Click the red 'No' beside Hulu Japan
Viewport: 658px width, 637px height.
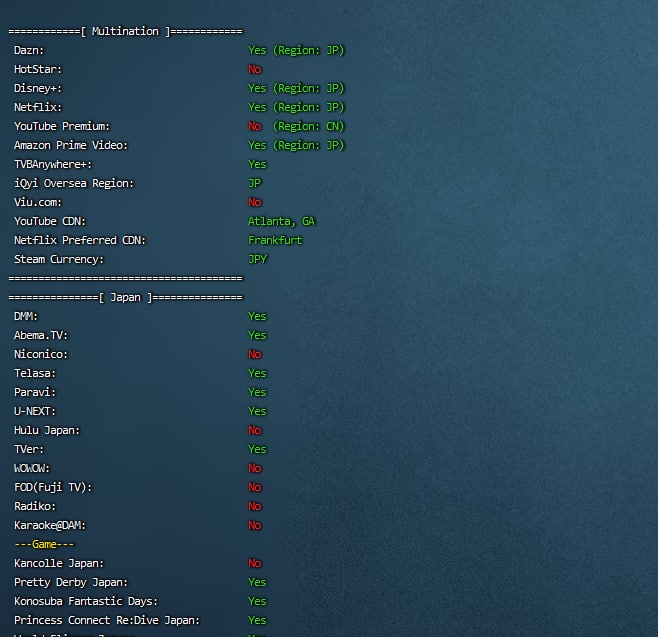point(255,431)
